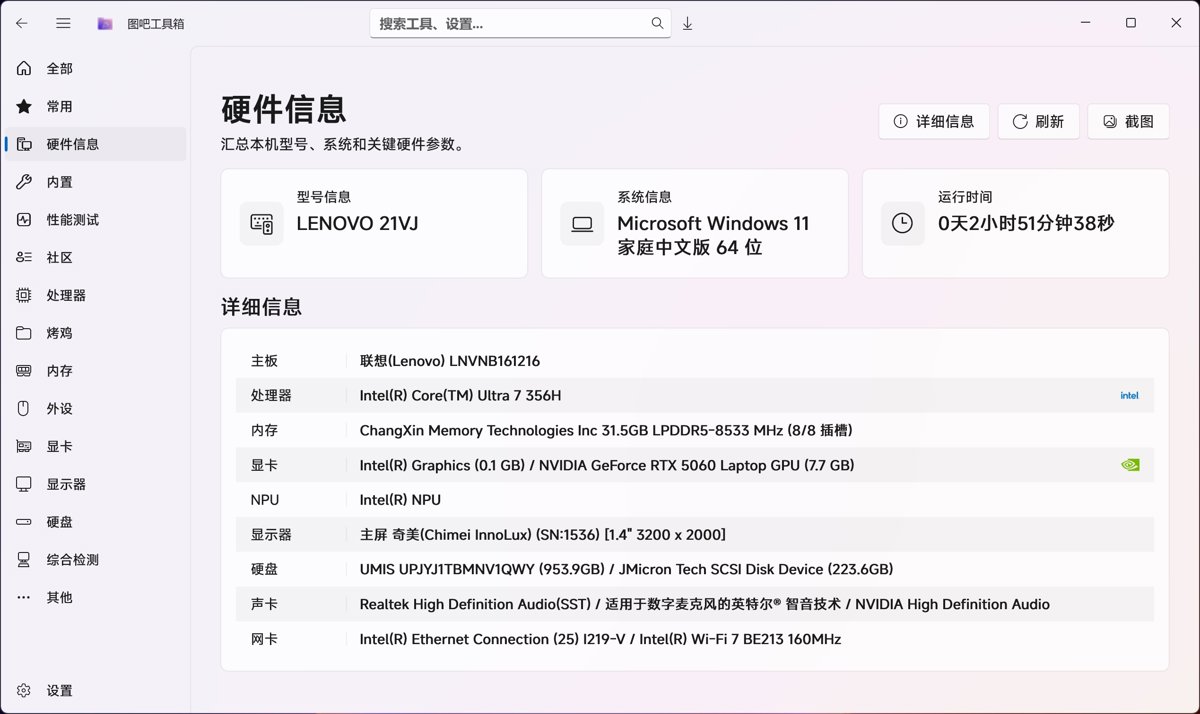Click the 主板 row label
This screenshot has height=714, width=1200.
pyautogui.click(x=264, y=361)
